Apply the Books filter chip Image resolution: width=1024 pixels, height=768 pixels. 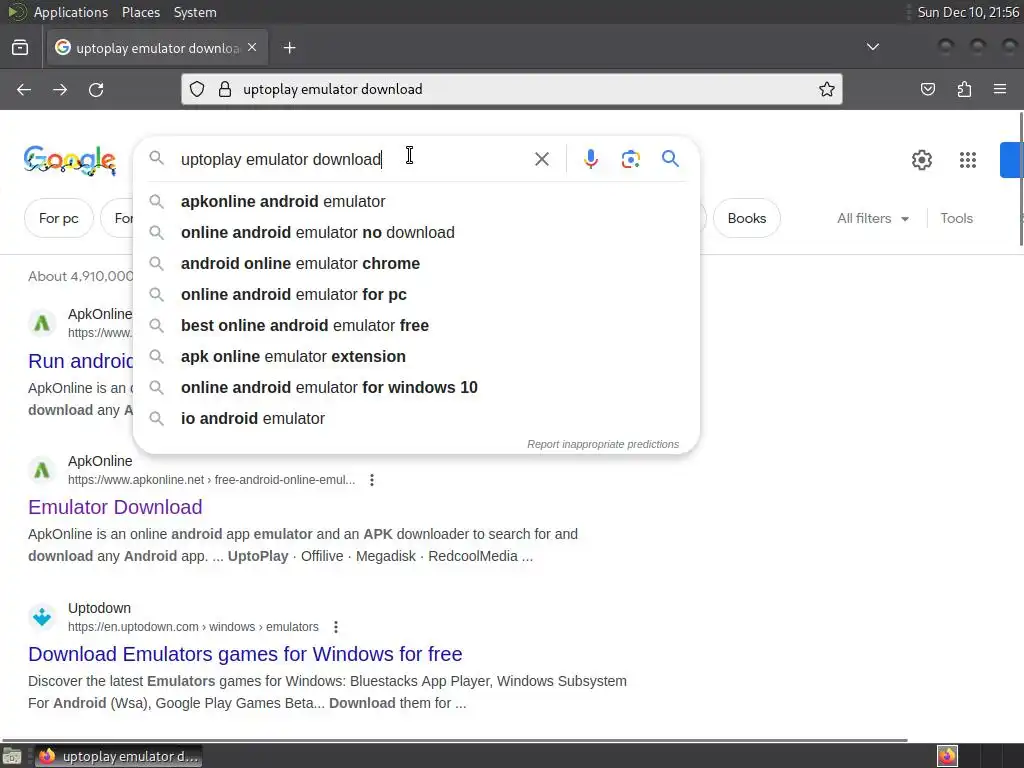746,218
